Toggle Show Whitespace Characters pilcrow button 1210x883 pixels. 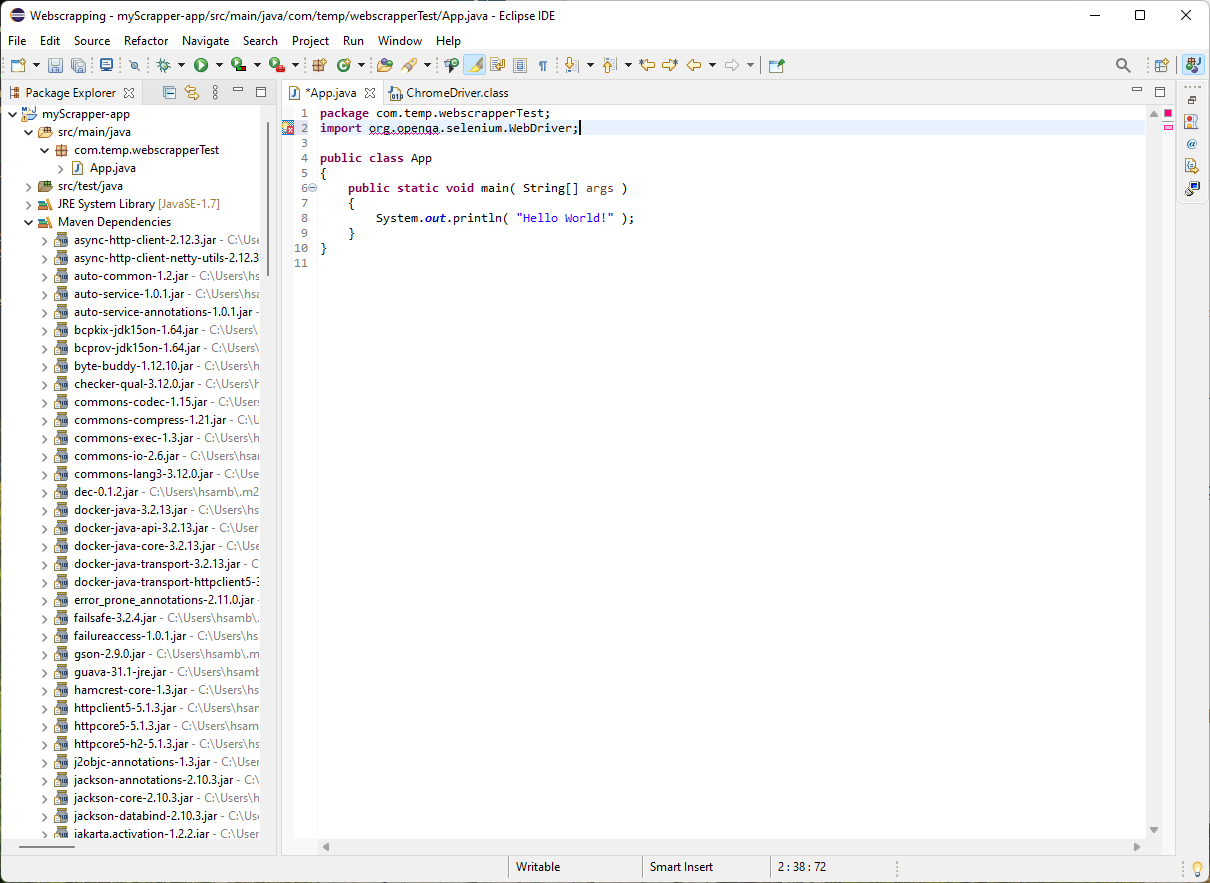click(x=543, y=66)
